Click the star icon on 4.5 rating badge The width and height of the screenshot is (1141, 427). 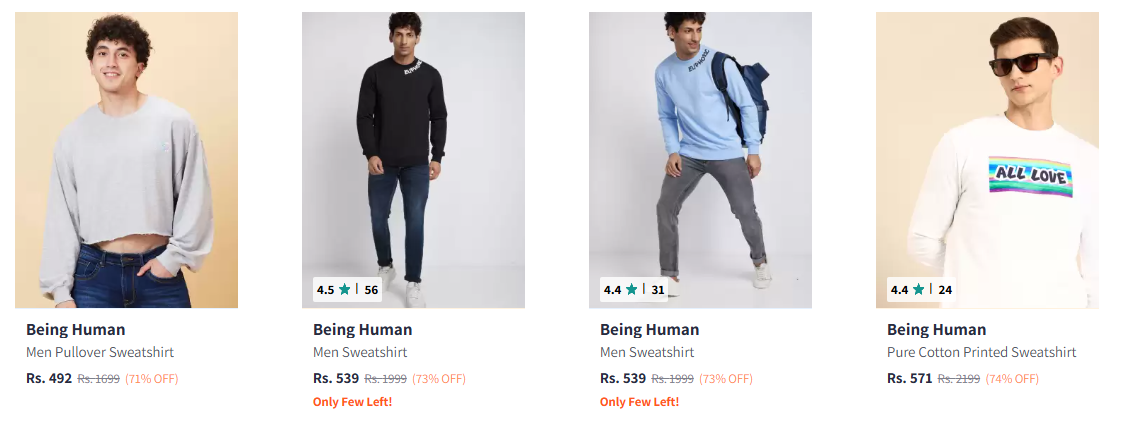tap(345, 290)
